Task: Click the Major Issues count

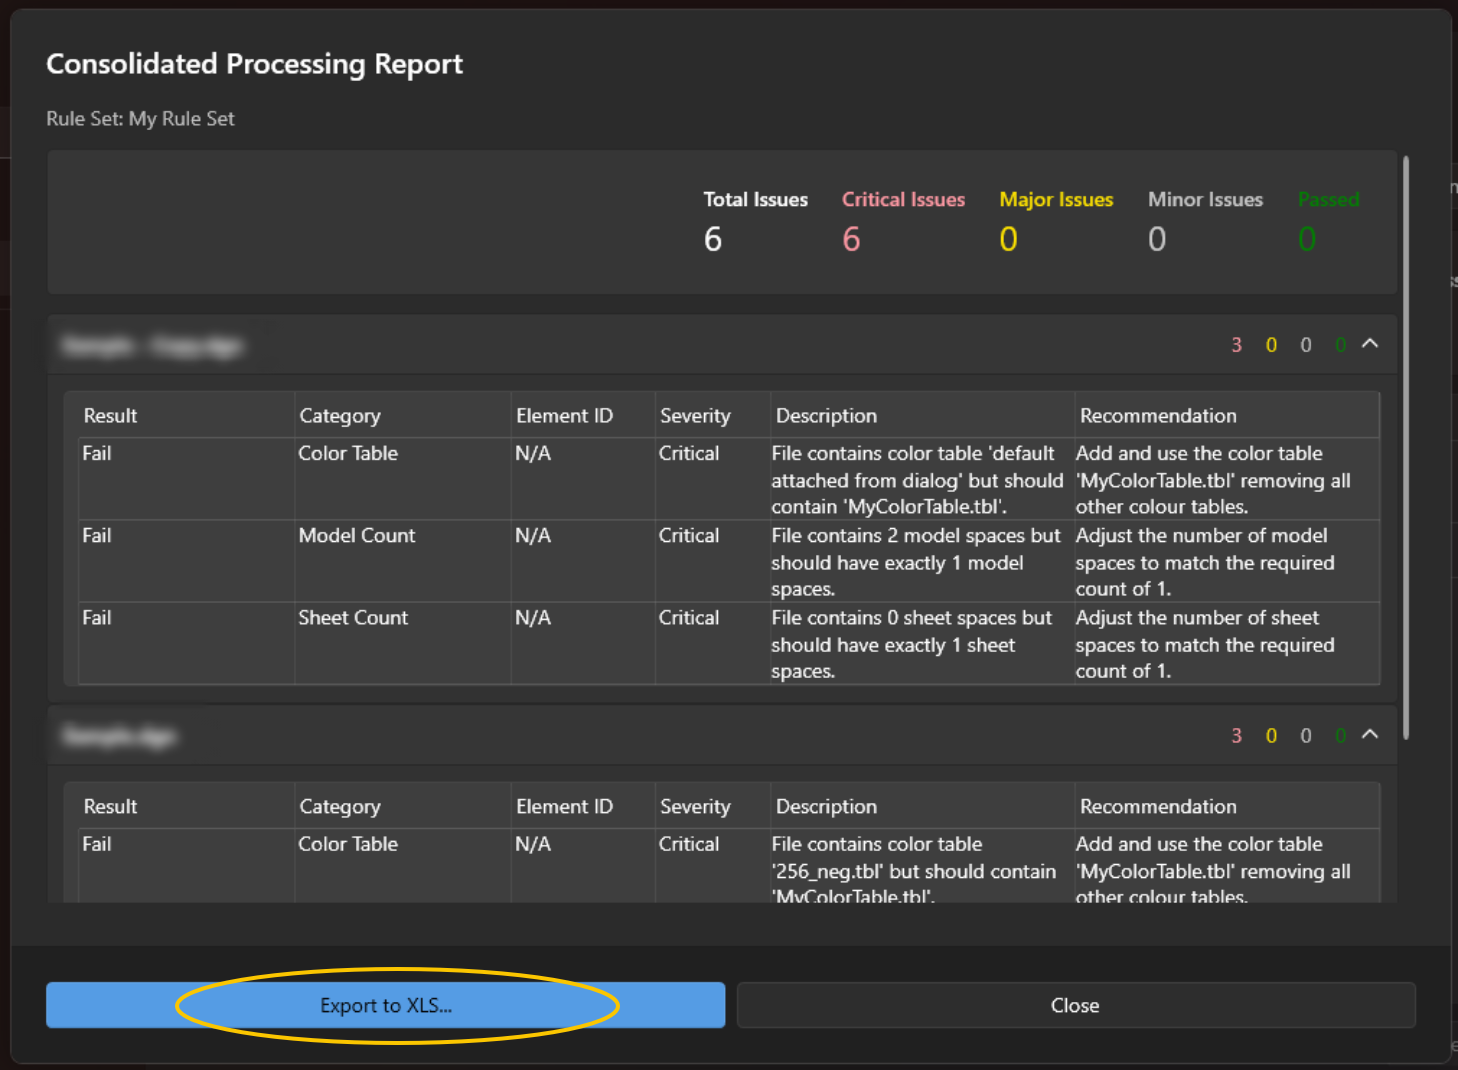Action: [x=1008, y=239]
